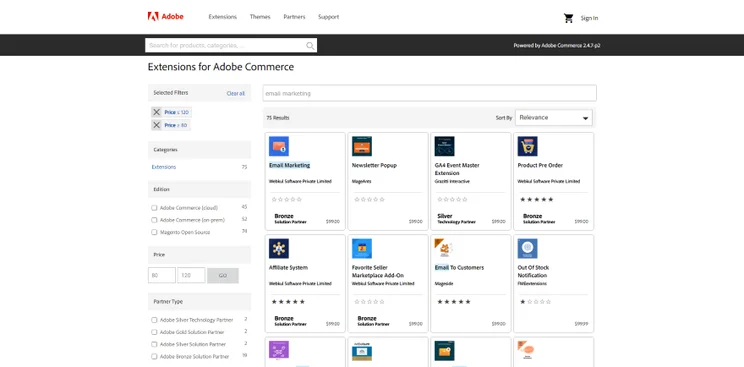This screenshot has width=744, height=367.
Task: Click the search magnifier icon
Action: click(310, 46)
